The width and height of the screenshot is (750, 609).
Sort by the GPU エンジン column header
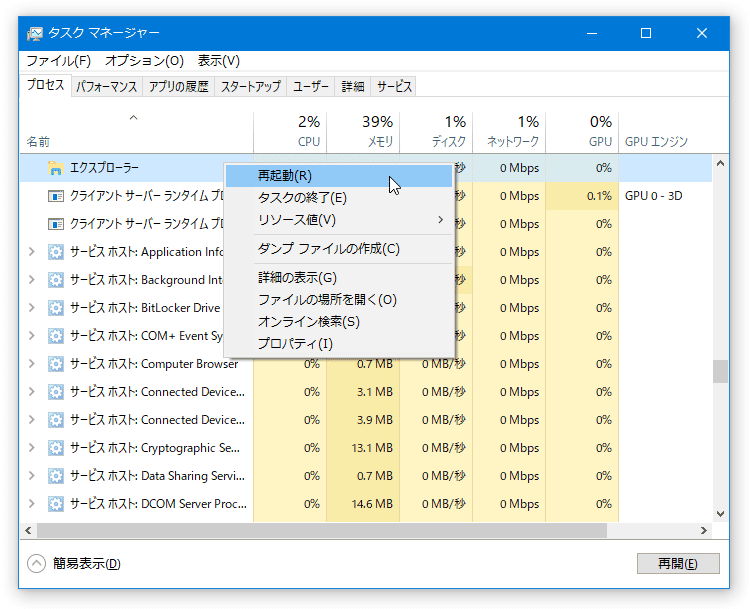pyautogui.click(x=665, y=132)
